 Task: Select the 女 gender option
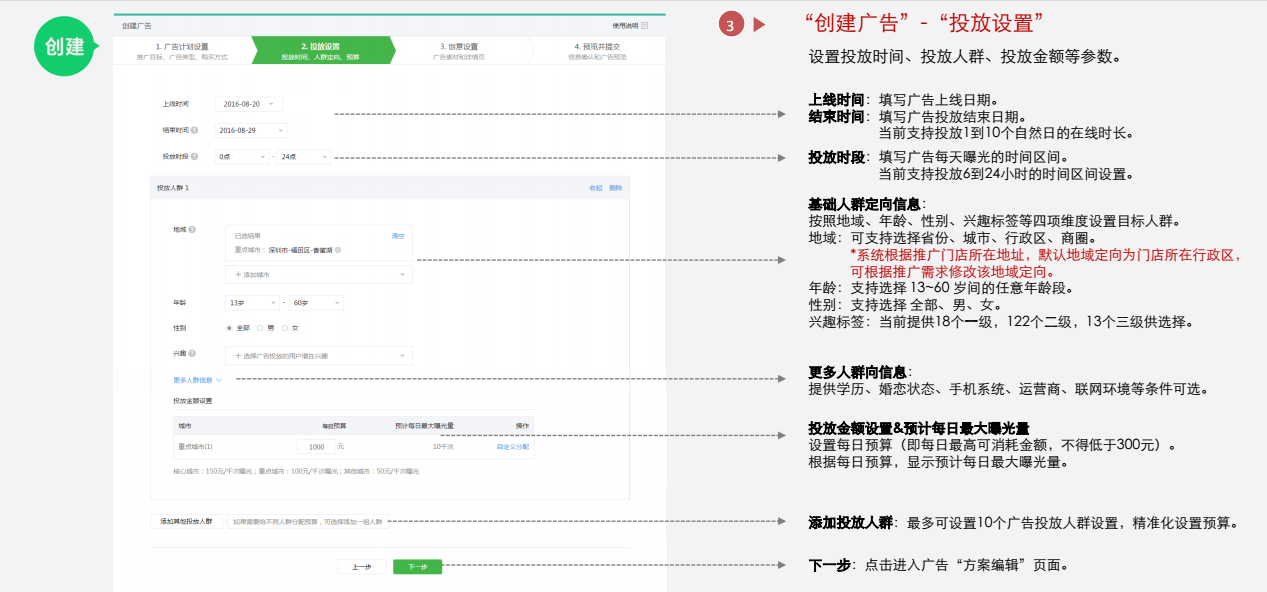click(284, 327)
